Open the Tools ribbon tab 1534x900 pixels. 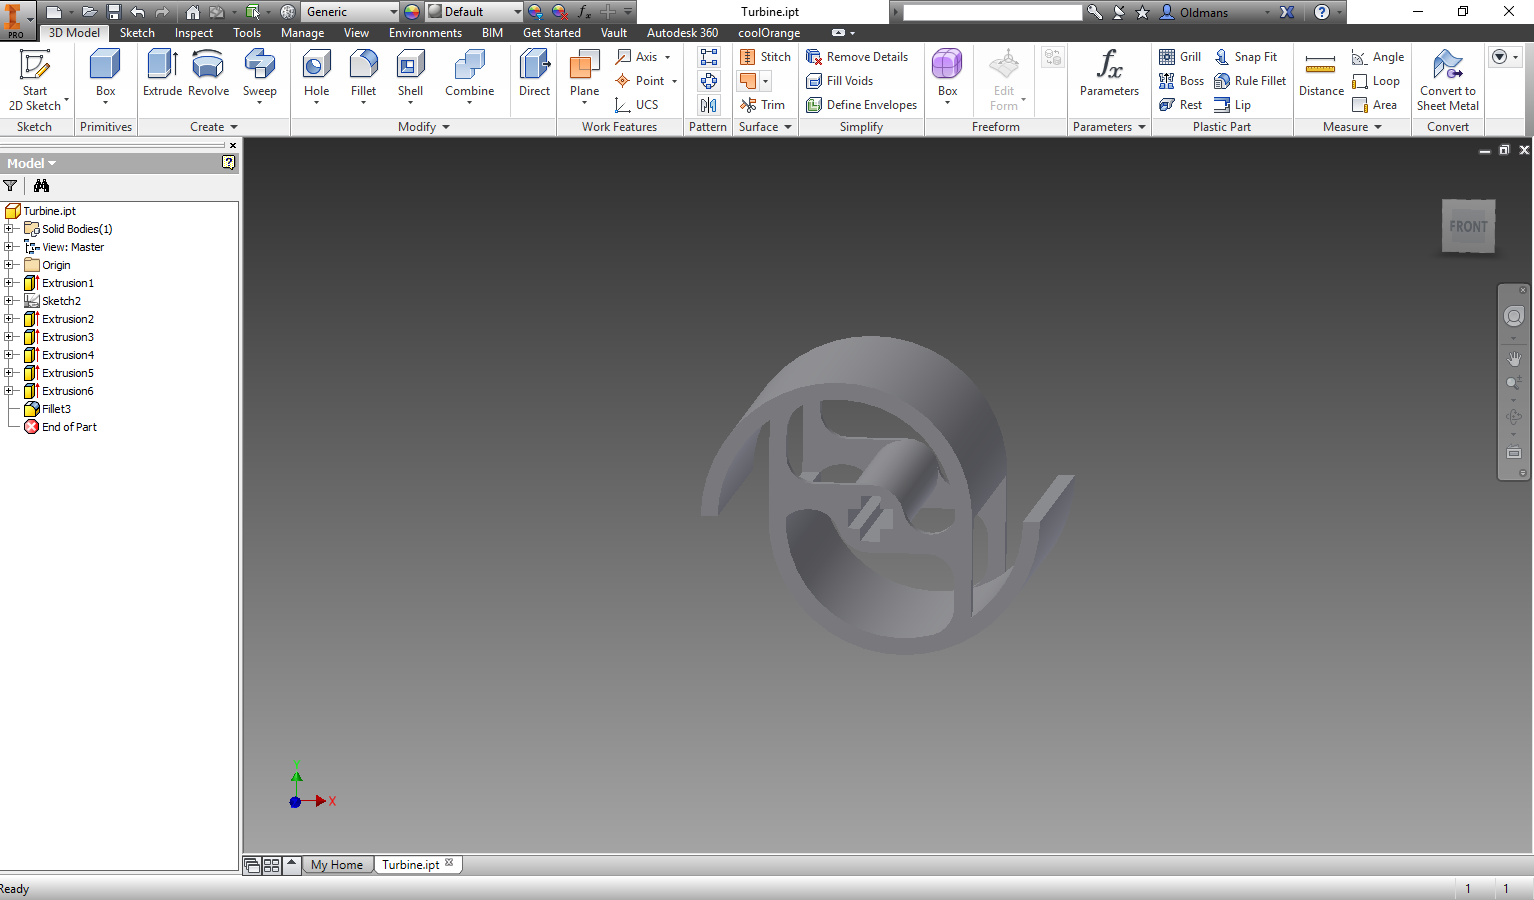coord(247,33)
